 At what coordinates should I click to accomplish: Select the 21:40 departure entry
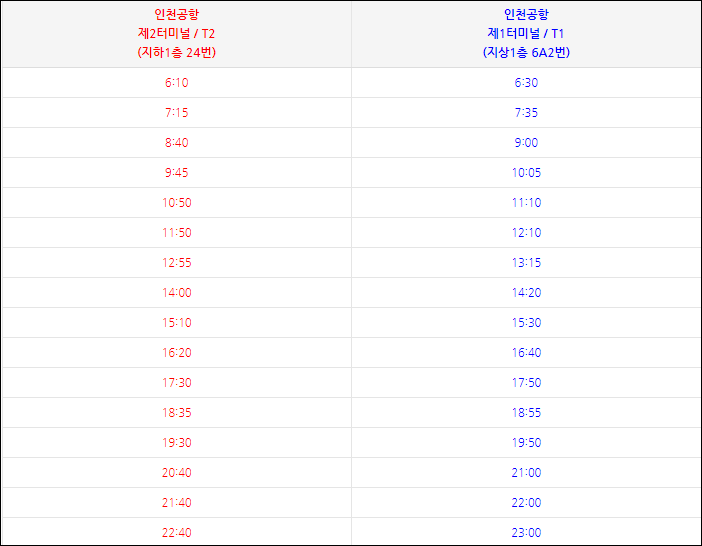click(176, 503)
